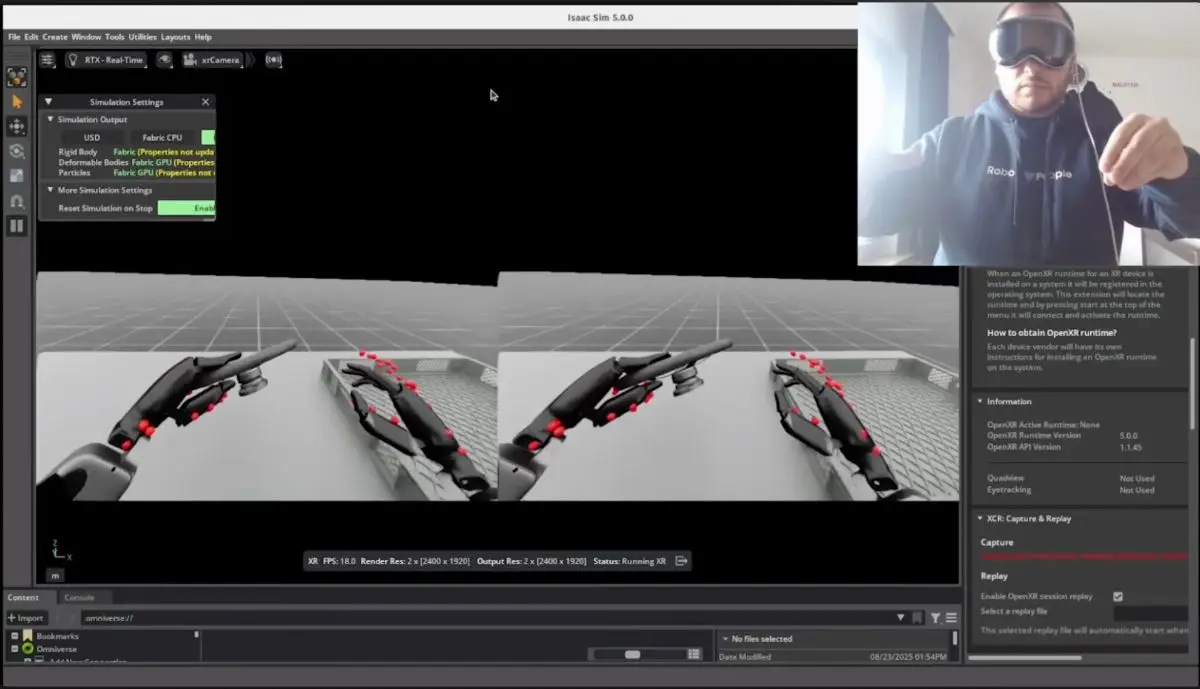The height and width of the screenshot is (689, 1200).
Task: Open the xrCamera camera dropdown
Action: 211,60
